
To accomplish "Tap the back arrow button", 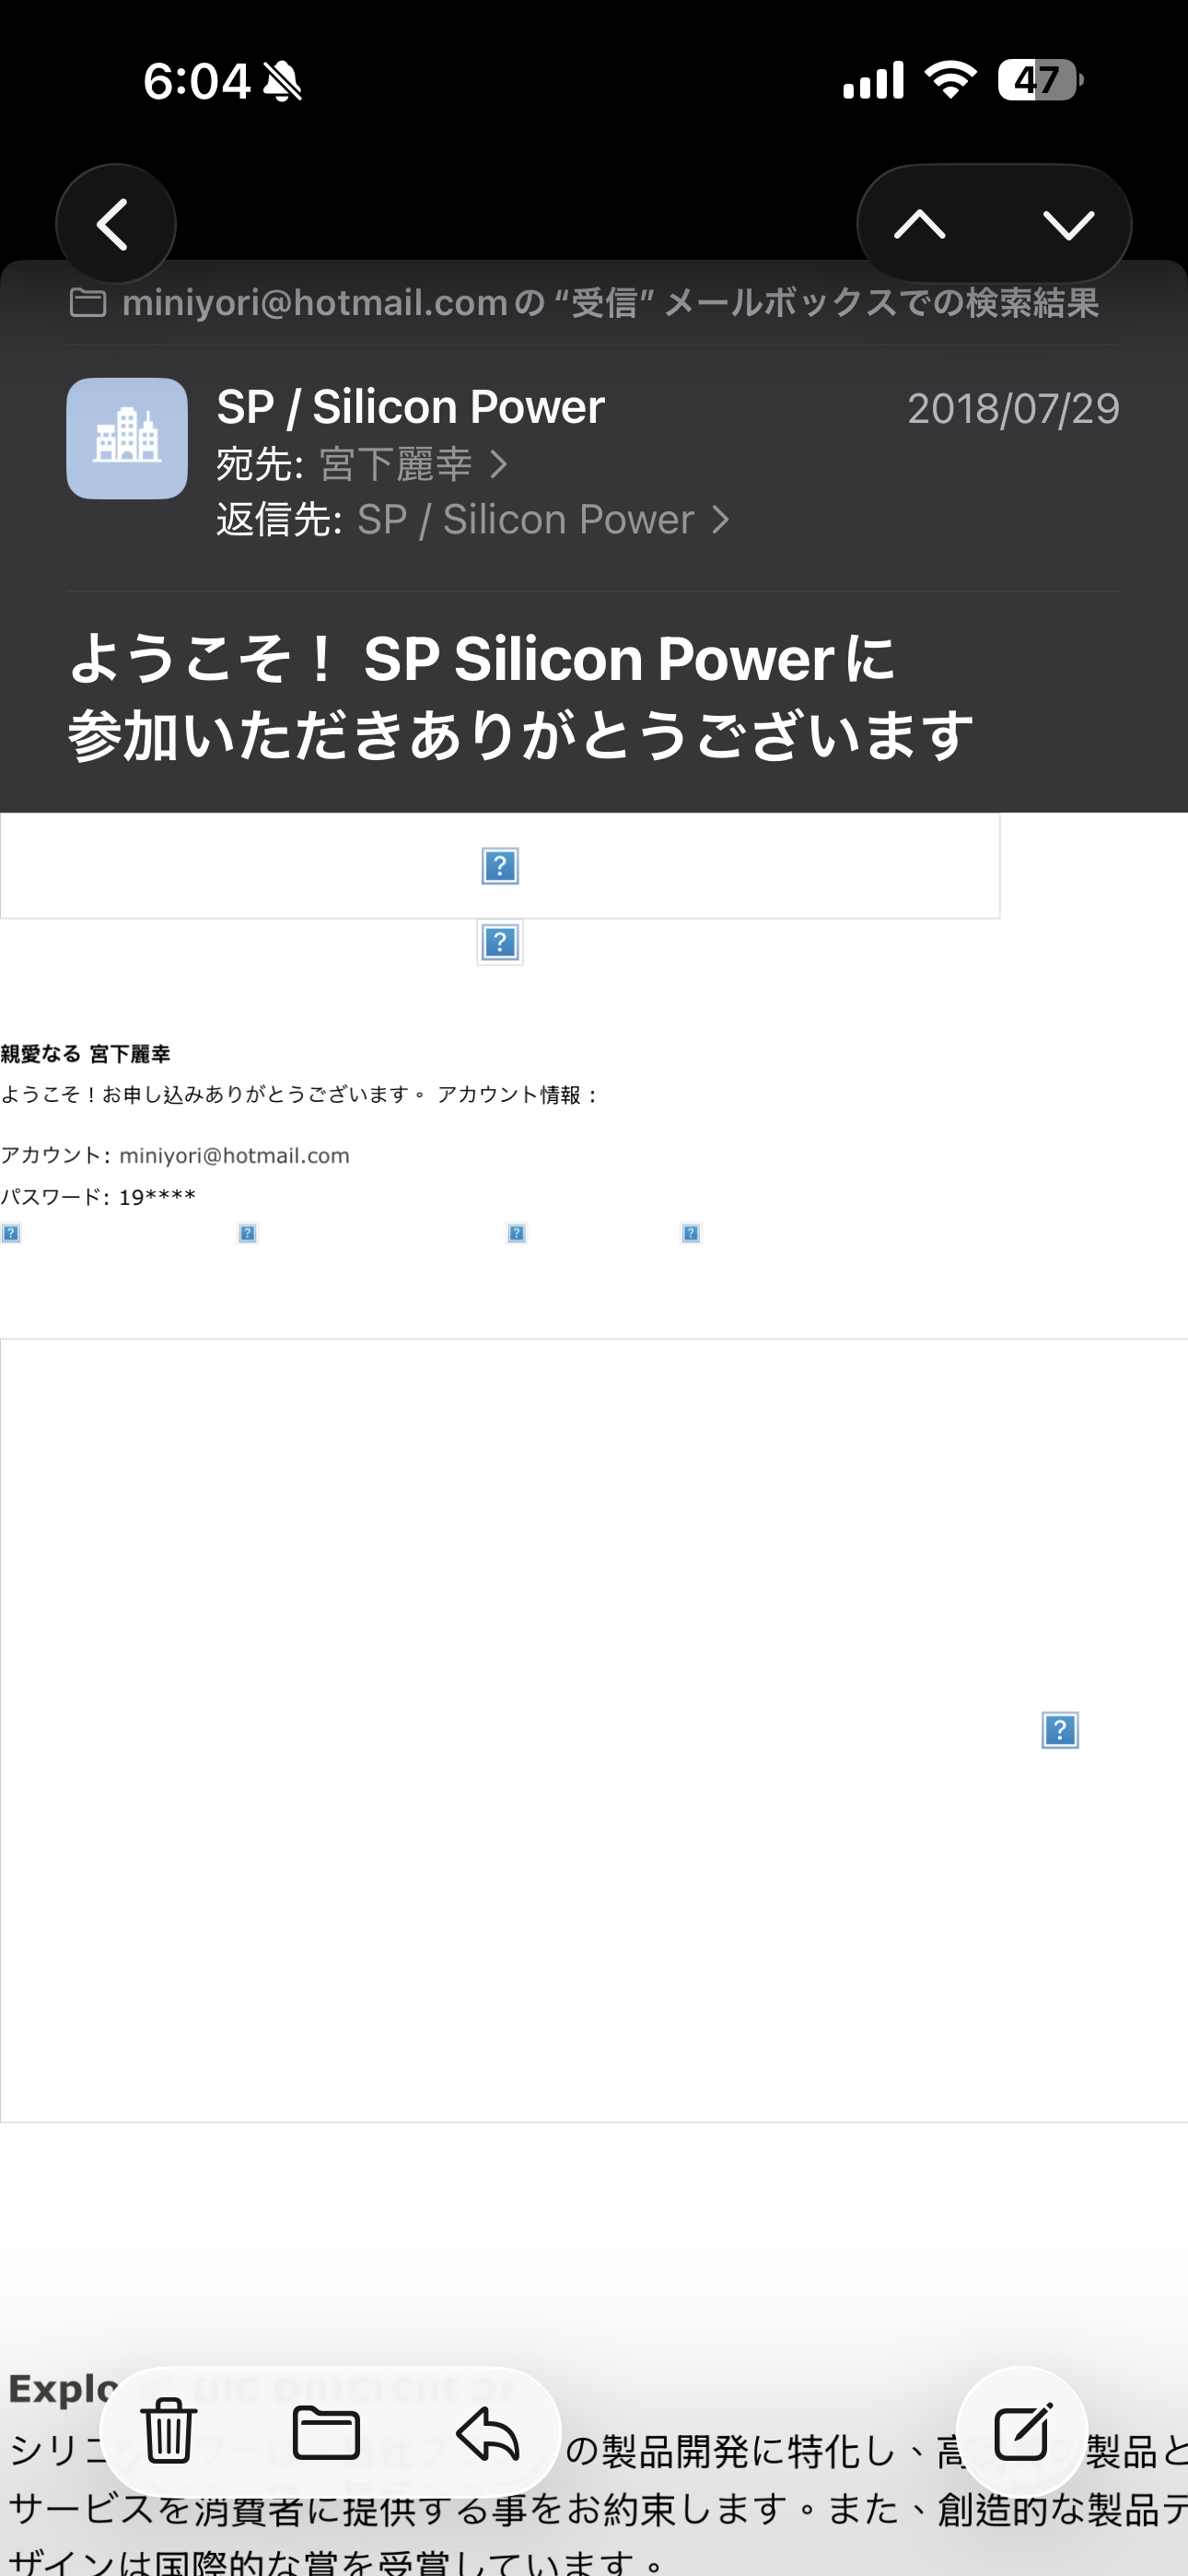I will (x=115, y=224).
